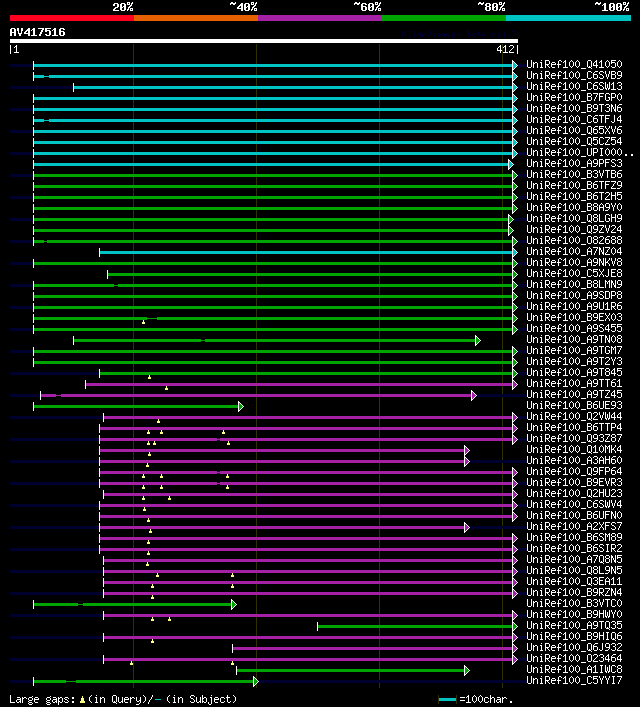Select the UniRef100_Q5CZ54 label
Image resolution: width=640 pixels, height=707 pixels.
[574, 142]
